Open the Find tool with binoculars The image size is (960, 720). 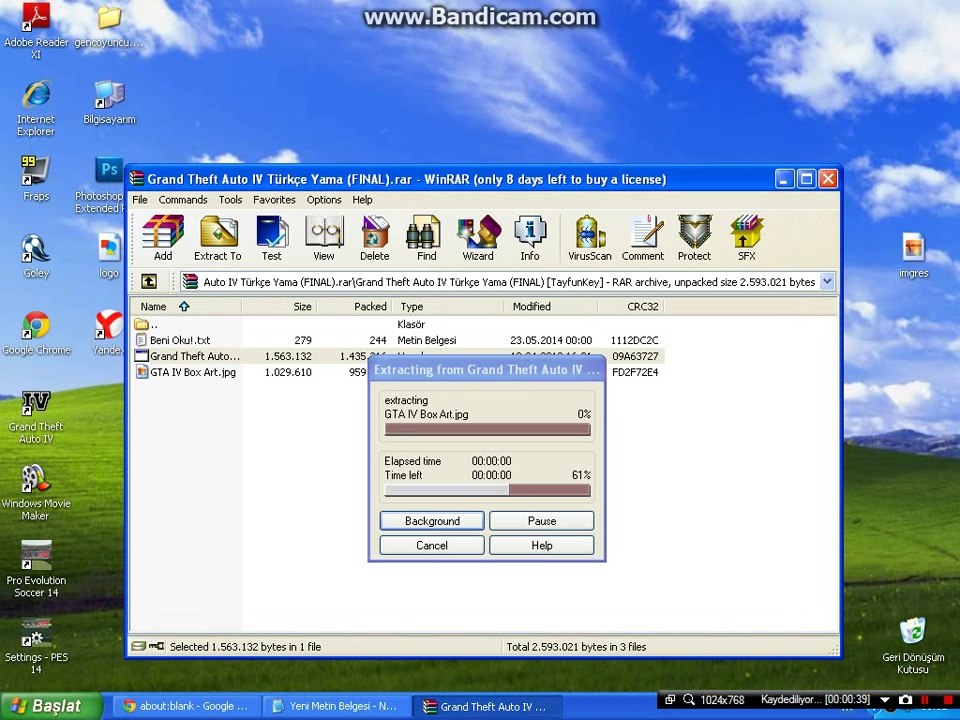[x=426, y=238]
